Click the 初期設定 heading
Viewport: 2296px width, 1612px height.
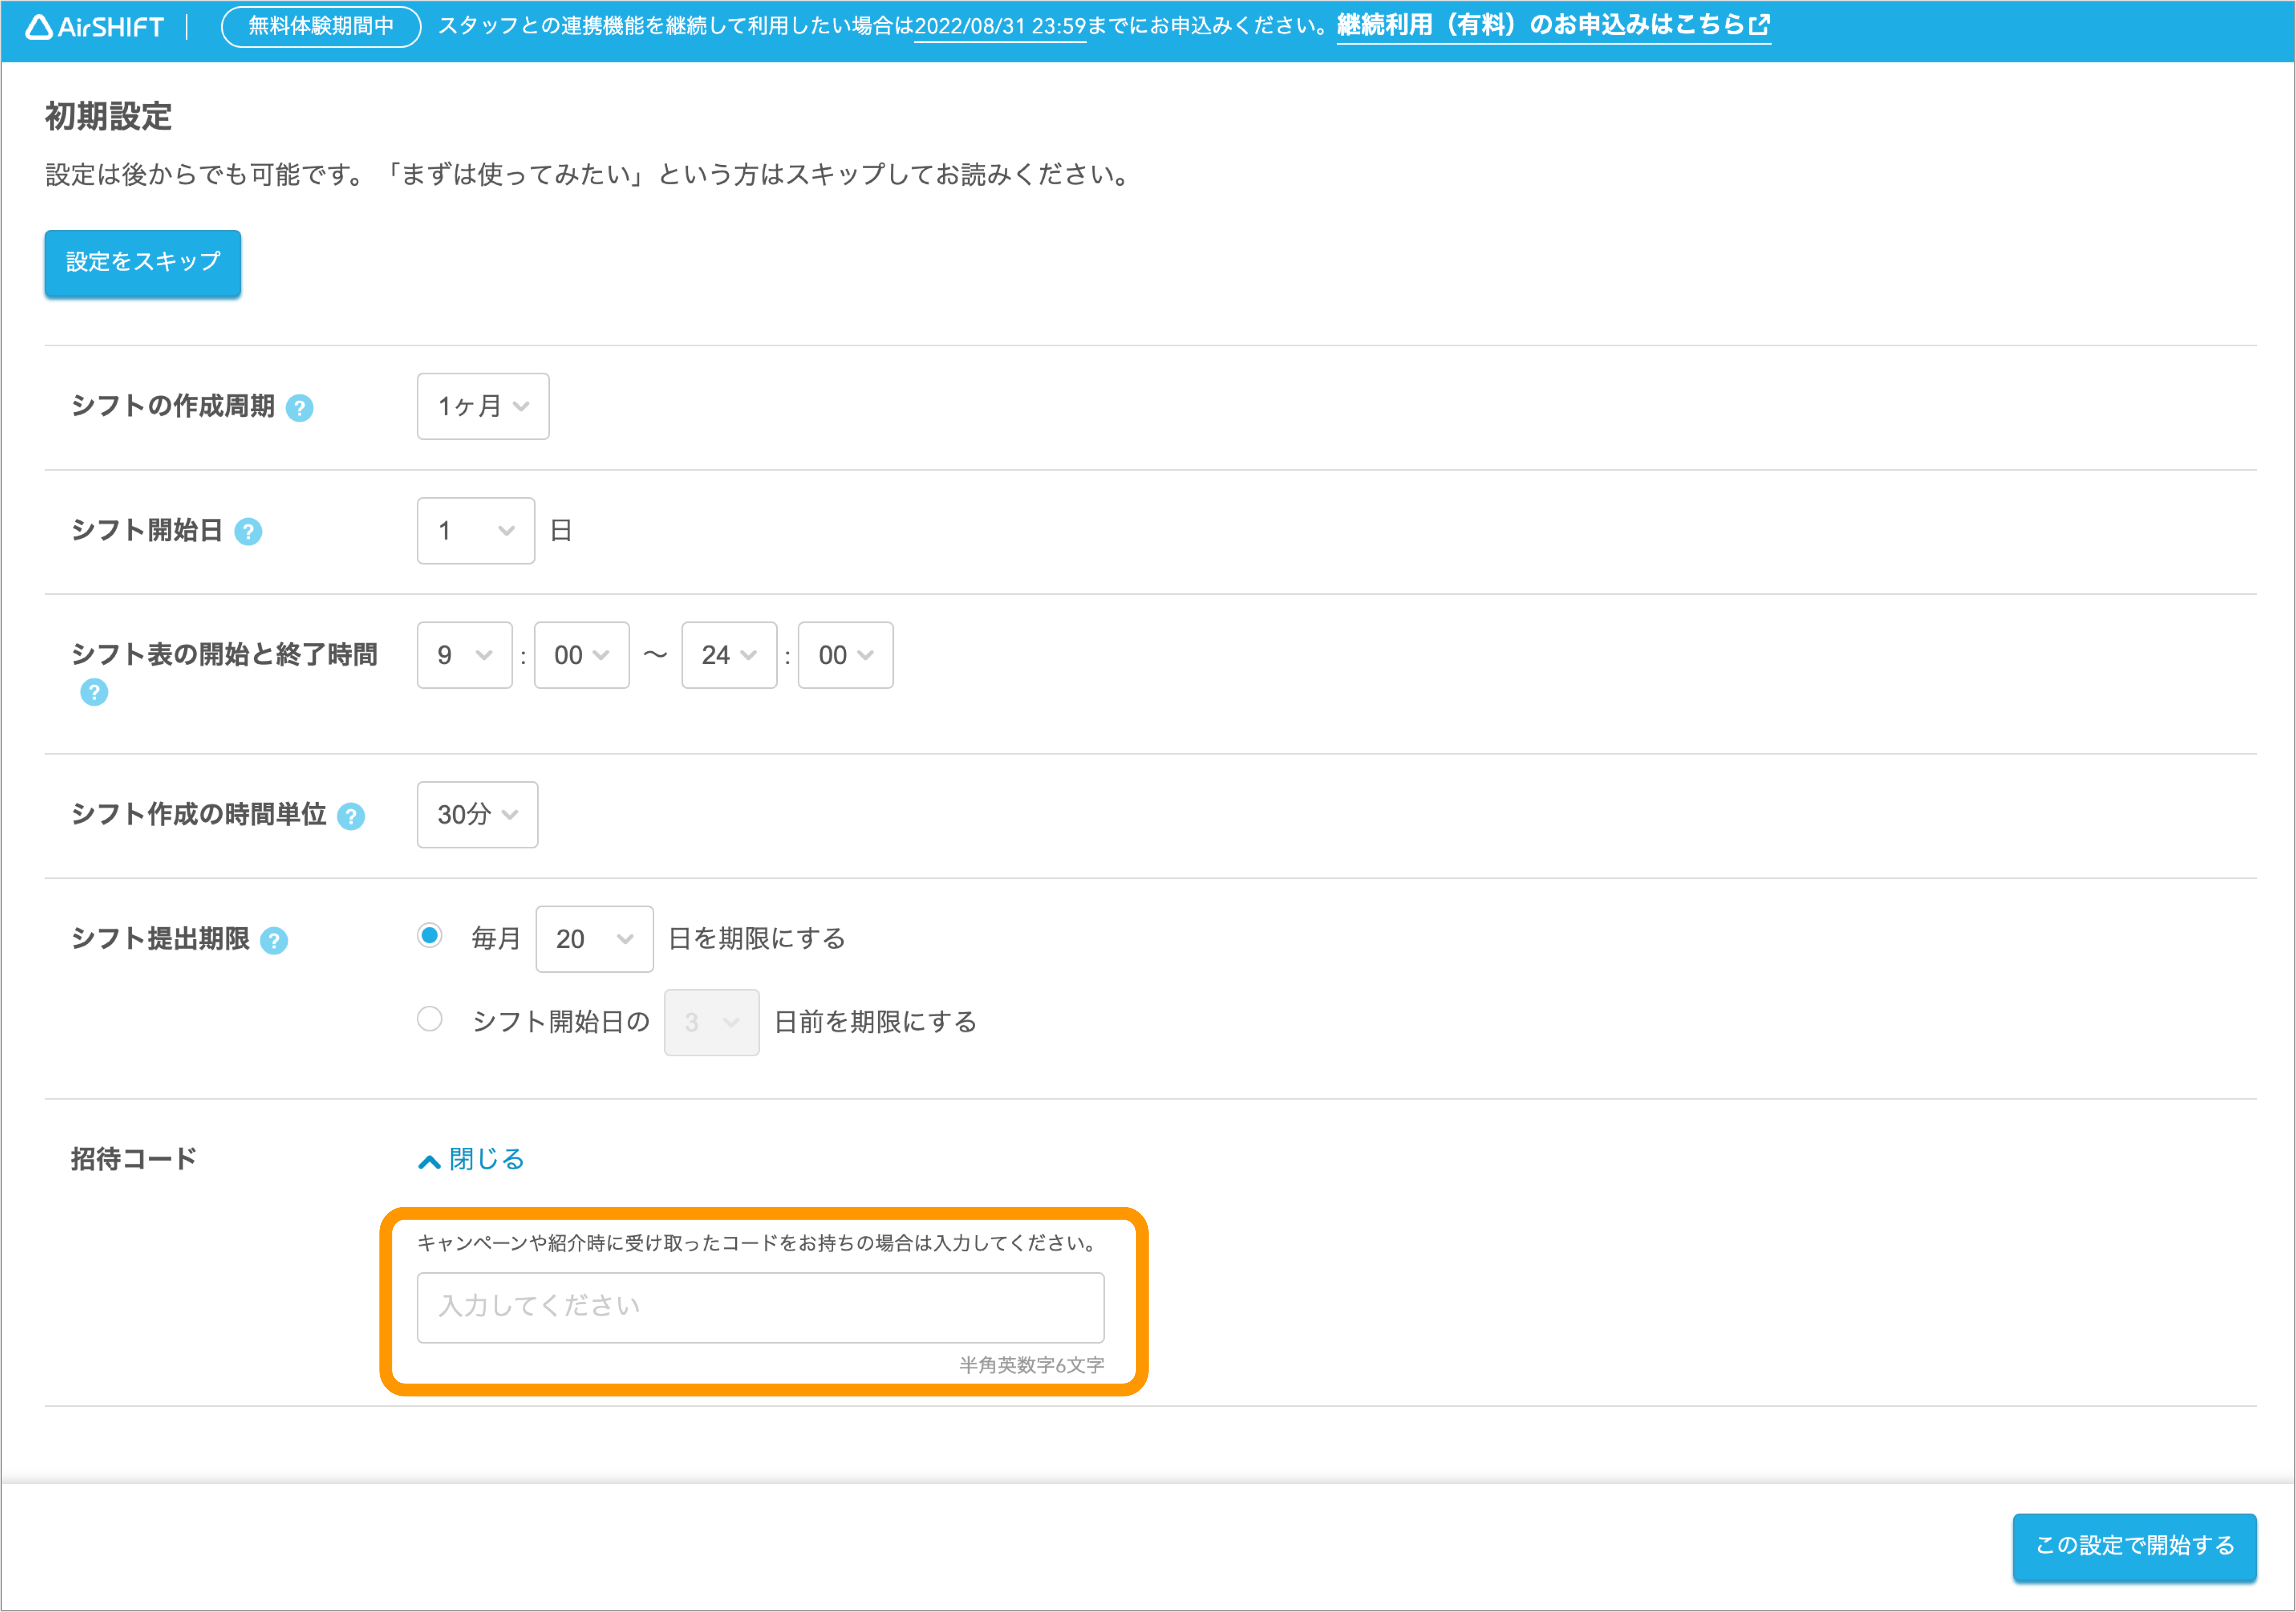point(108,117)
